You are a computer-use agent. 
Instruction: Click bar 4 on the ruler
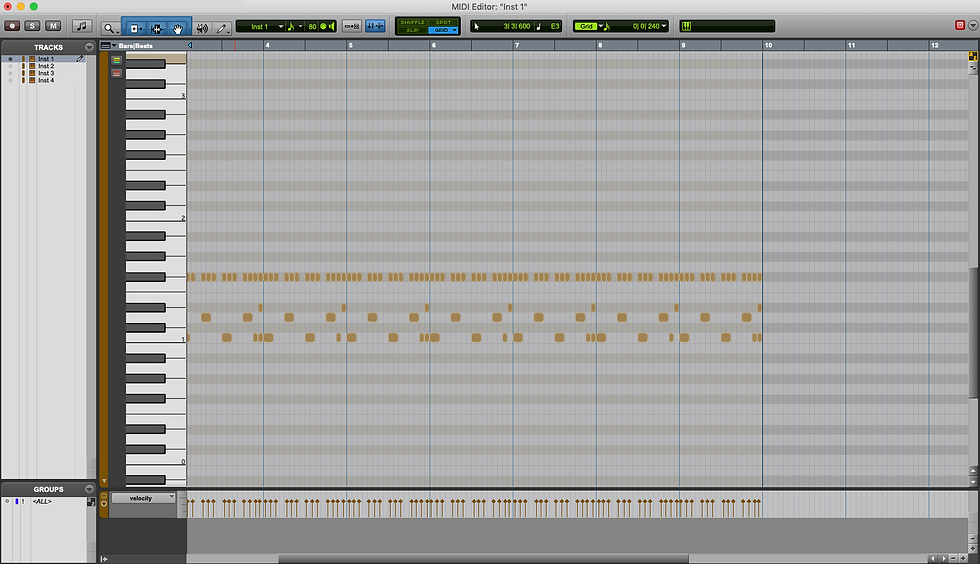267,45
